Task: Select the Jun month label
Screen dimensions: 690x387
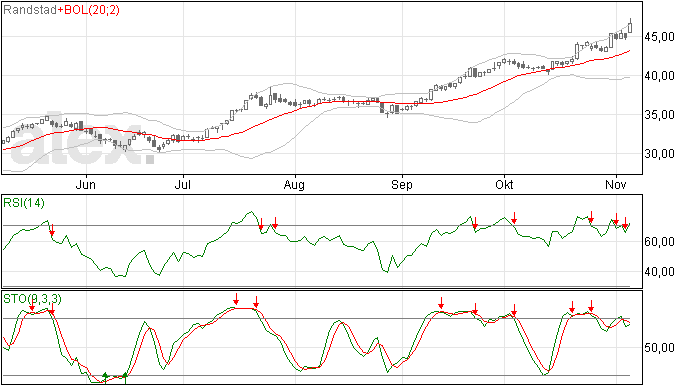Action: [85, 184]
